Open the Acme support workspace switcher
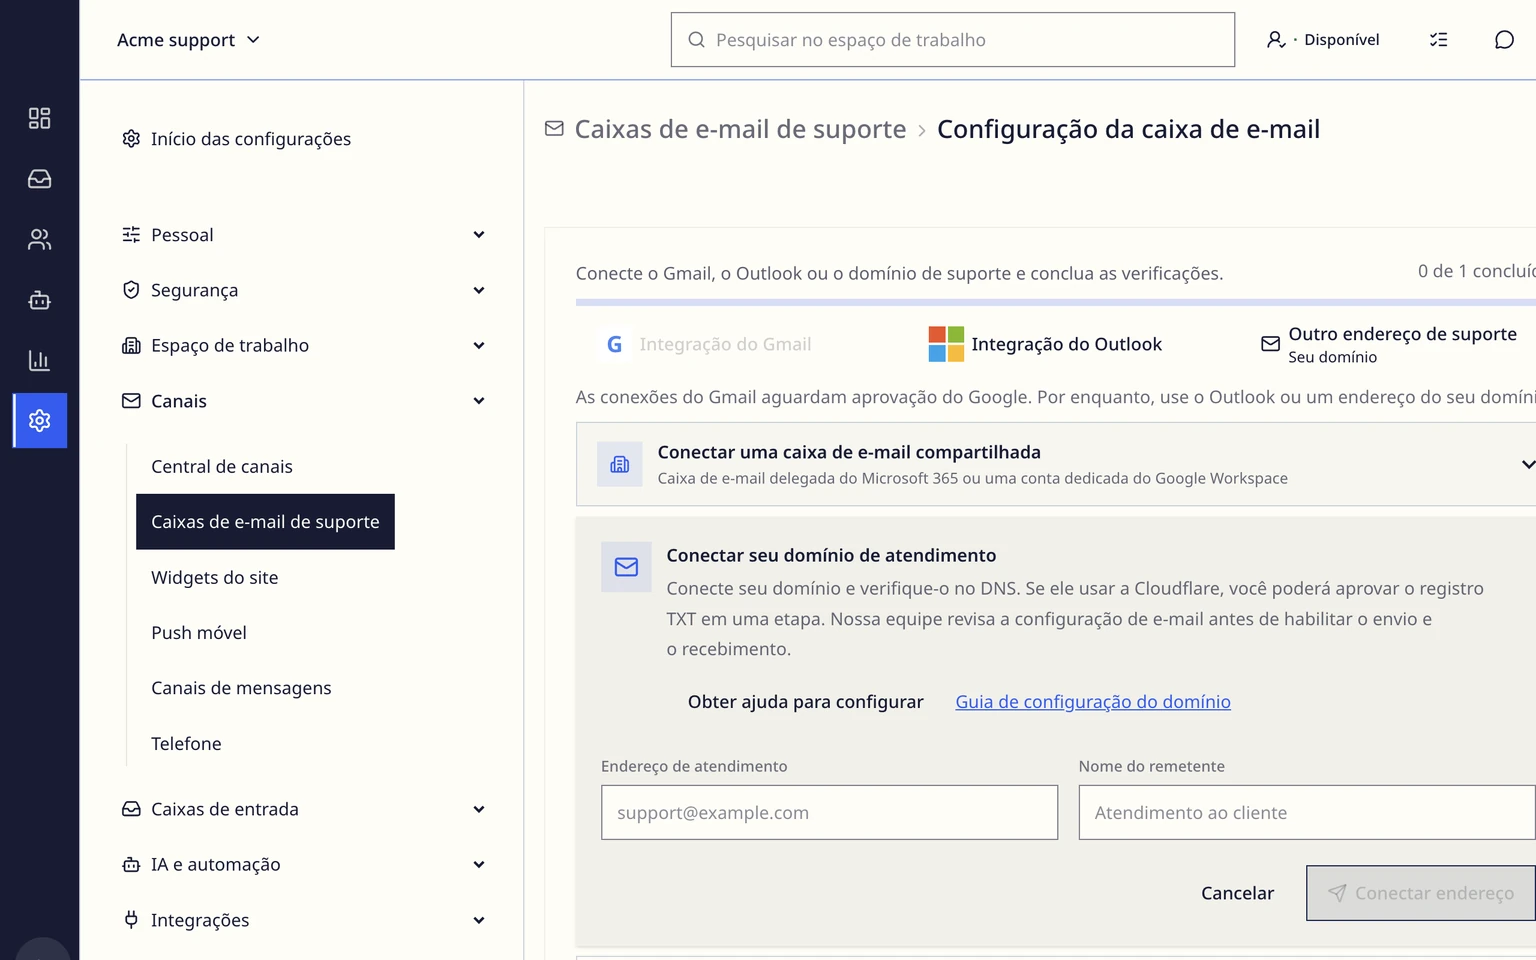 coord(188,40)
